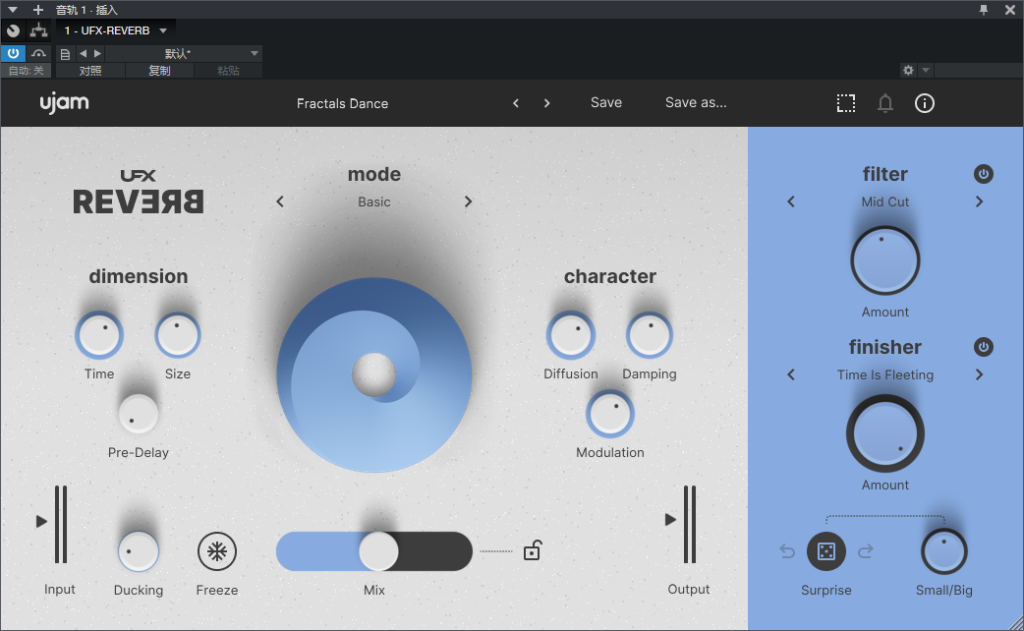Click the ujam logo

64,103
